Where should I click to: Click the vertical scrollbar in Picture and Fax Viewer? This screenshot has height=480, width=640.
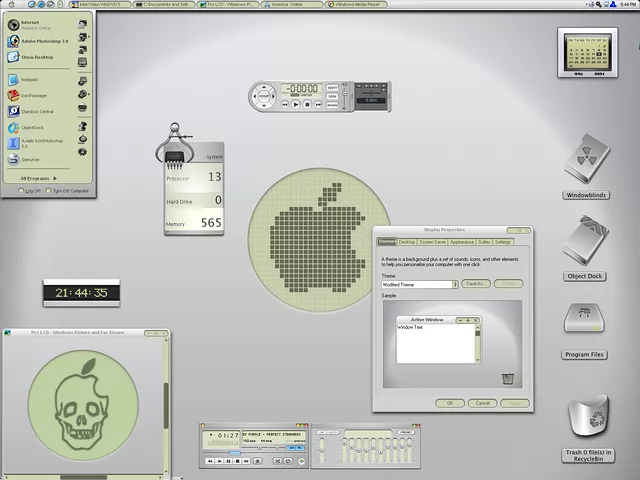(166, 404)
